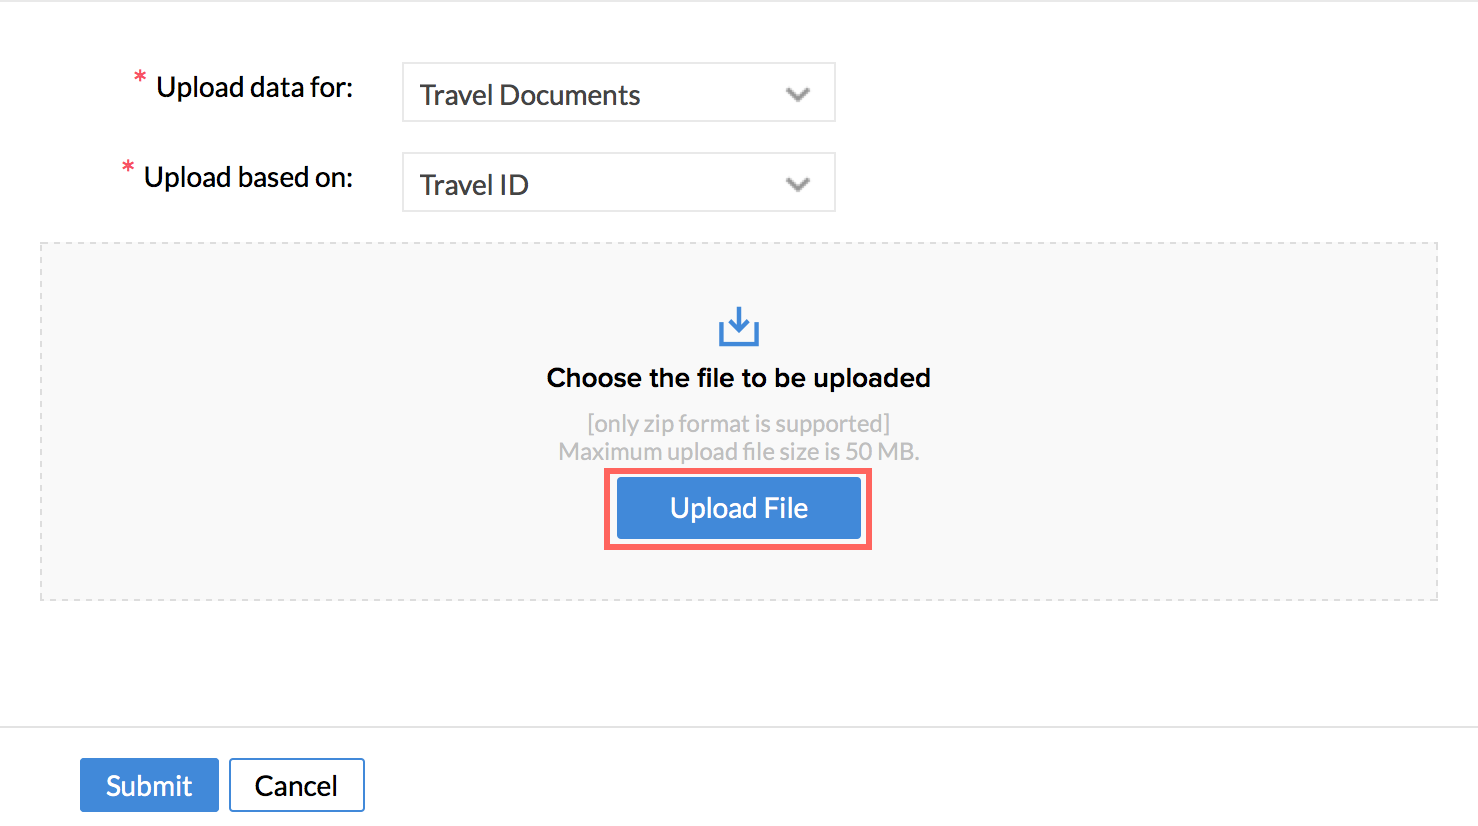Submit the upload form
Screen dimensions: 1478x826
coord(149,785)
